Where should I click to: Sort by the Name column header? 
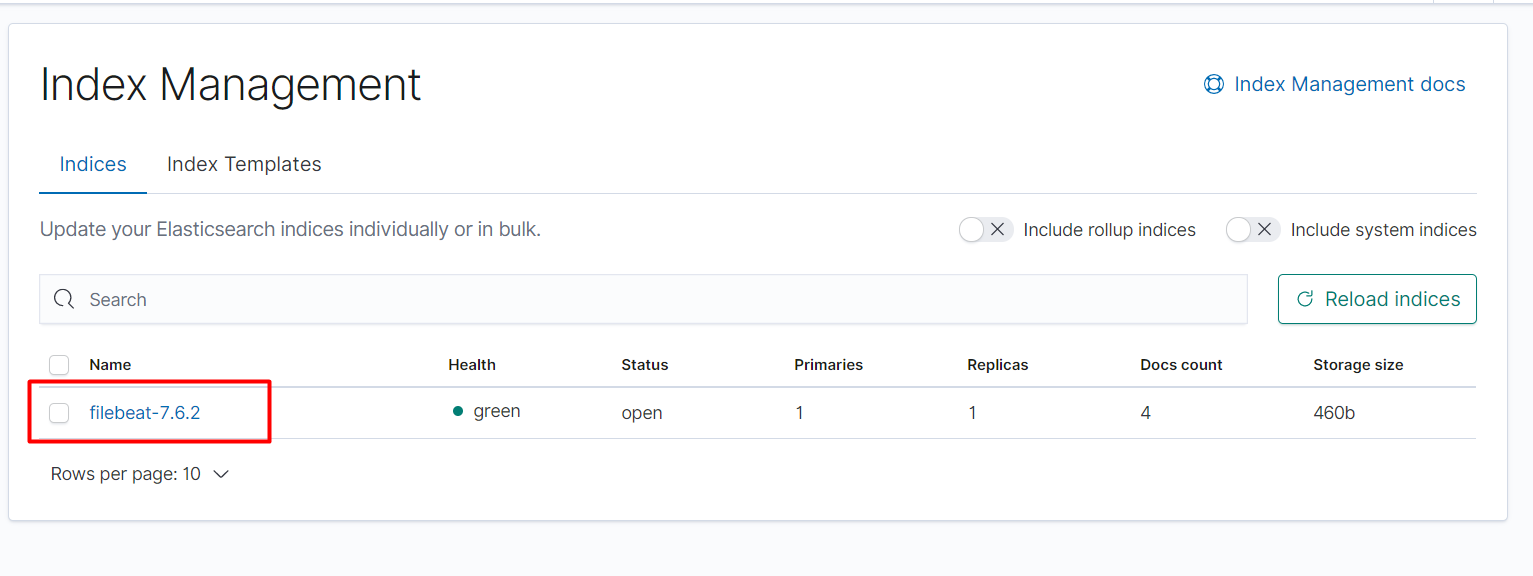pos(110,365)
